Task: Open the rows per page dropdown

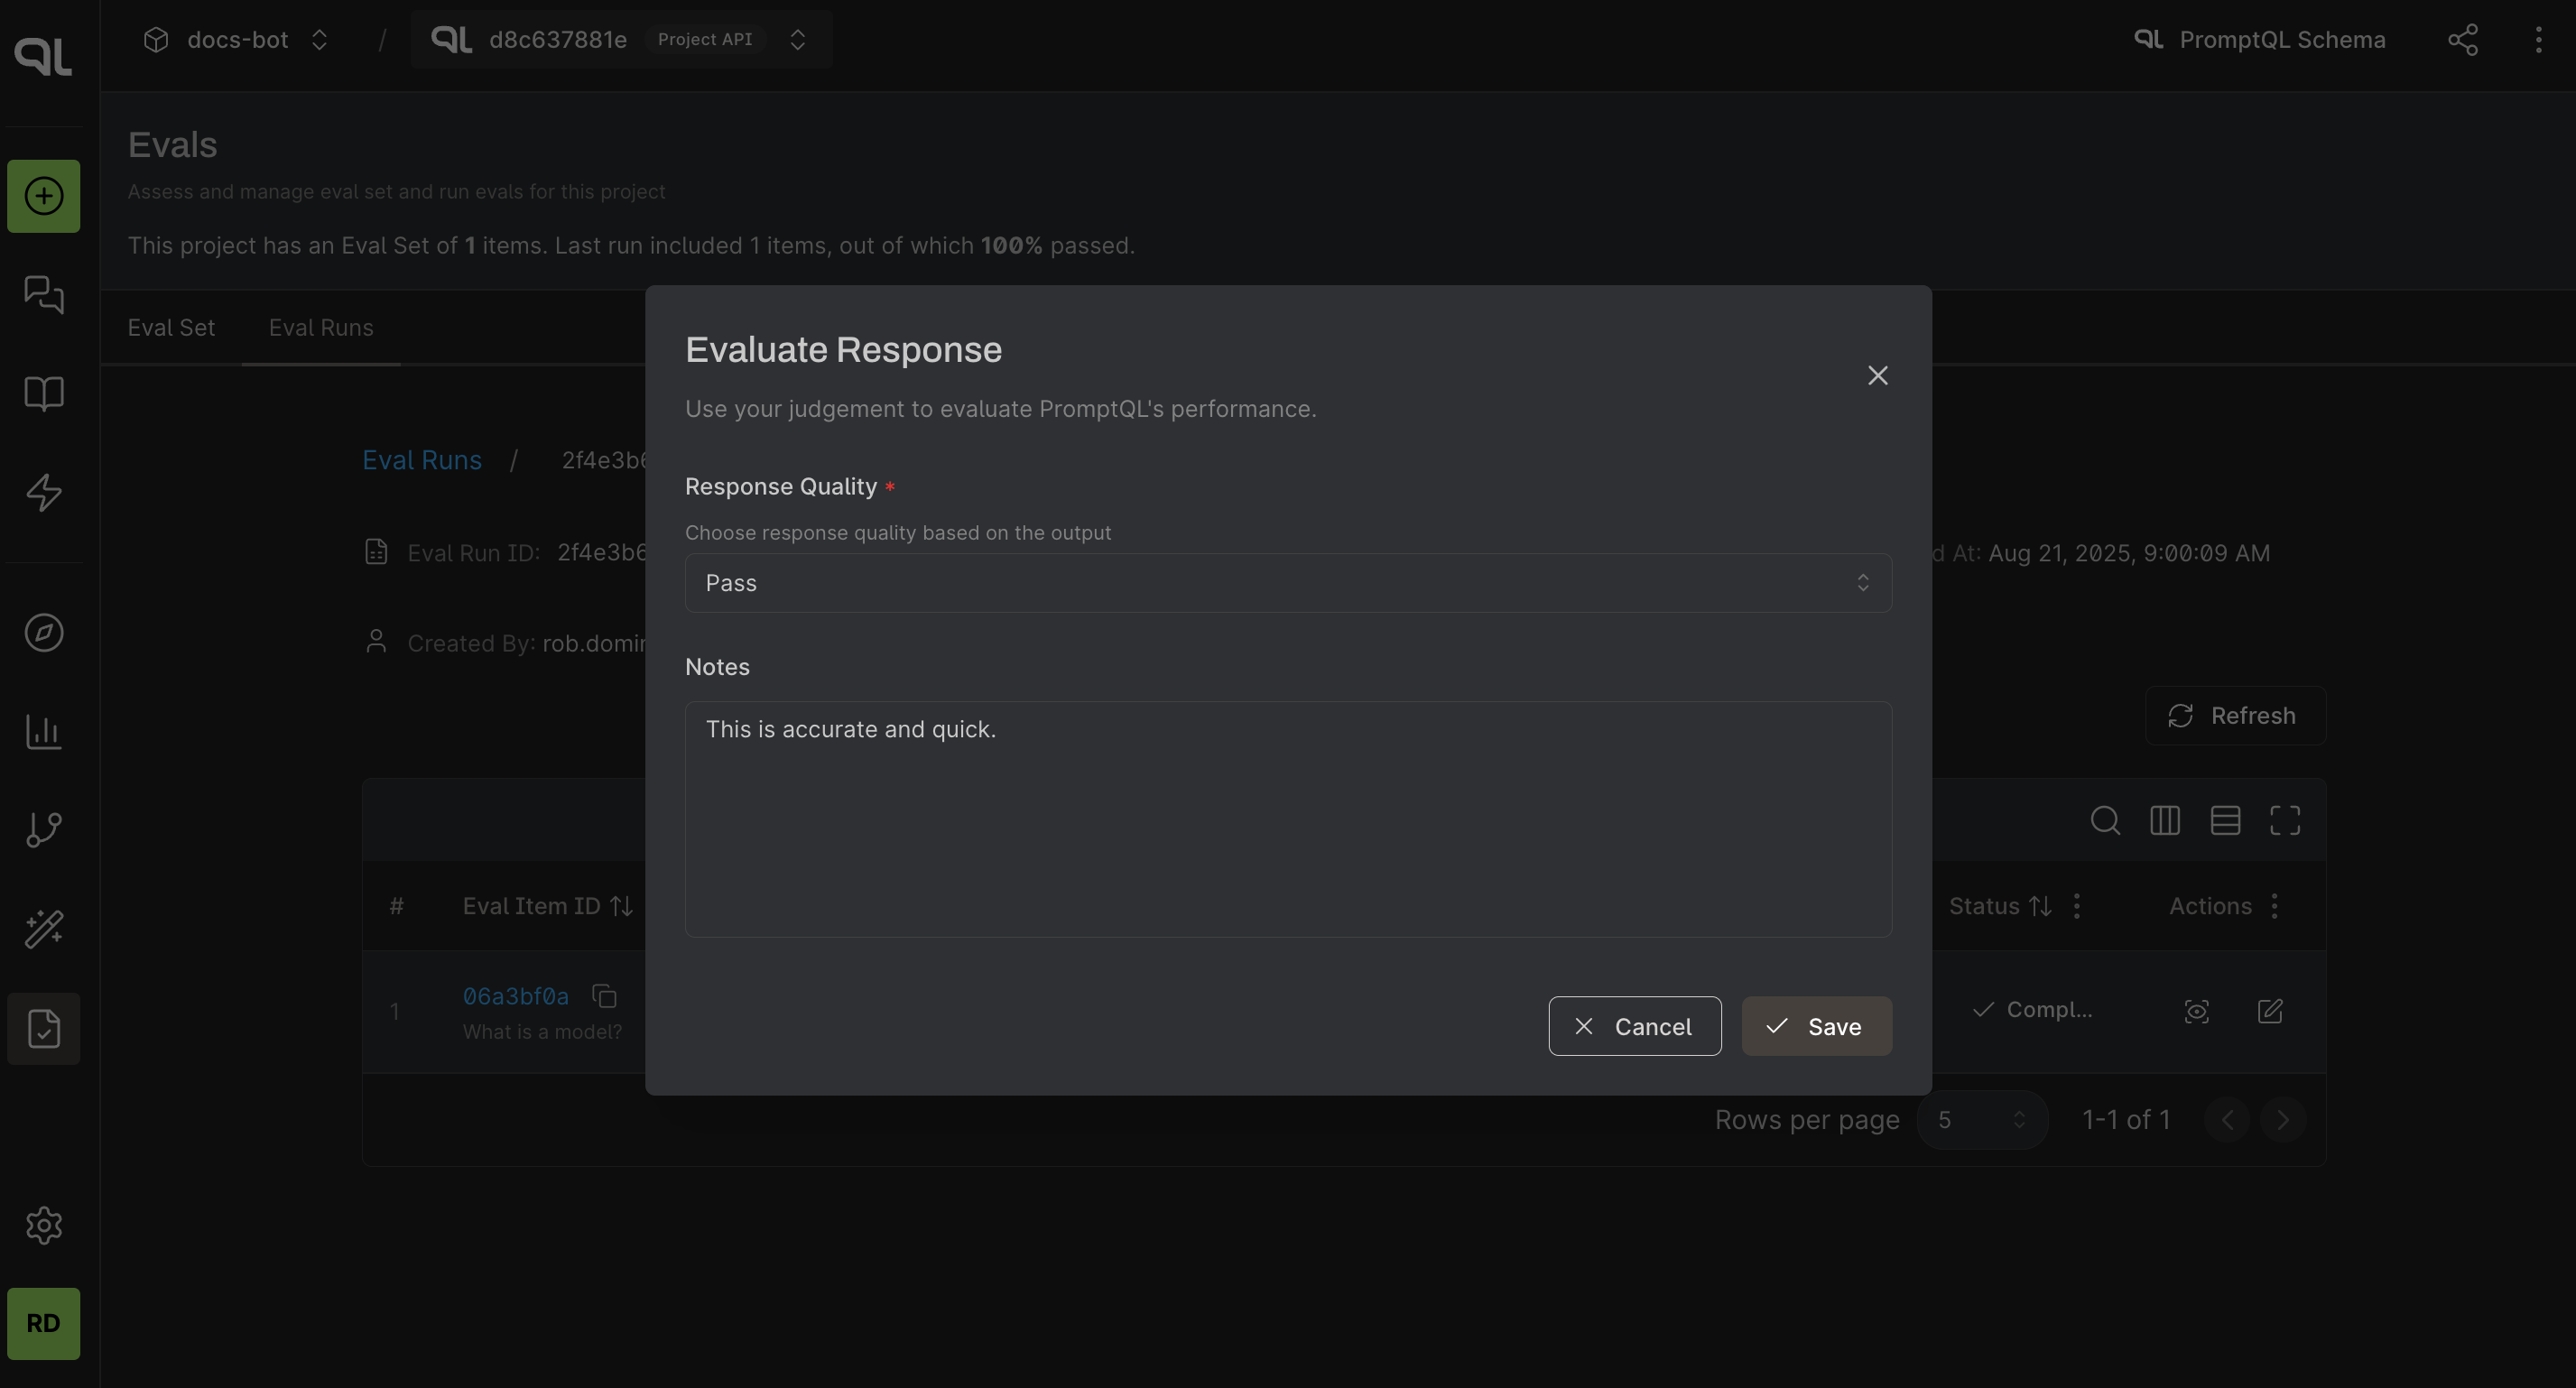Action: click(1982, 1120)
